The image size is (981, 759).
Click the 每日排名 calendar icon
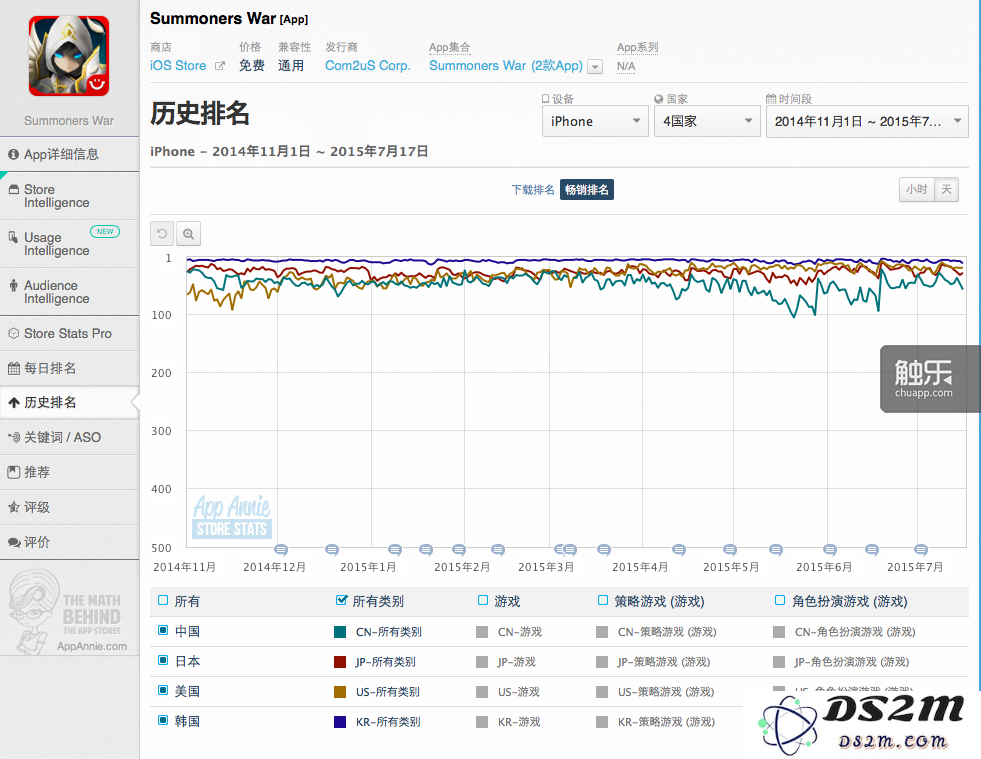click(x=14, y=369)
